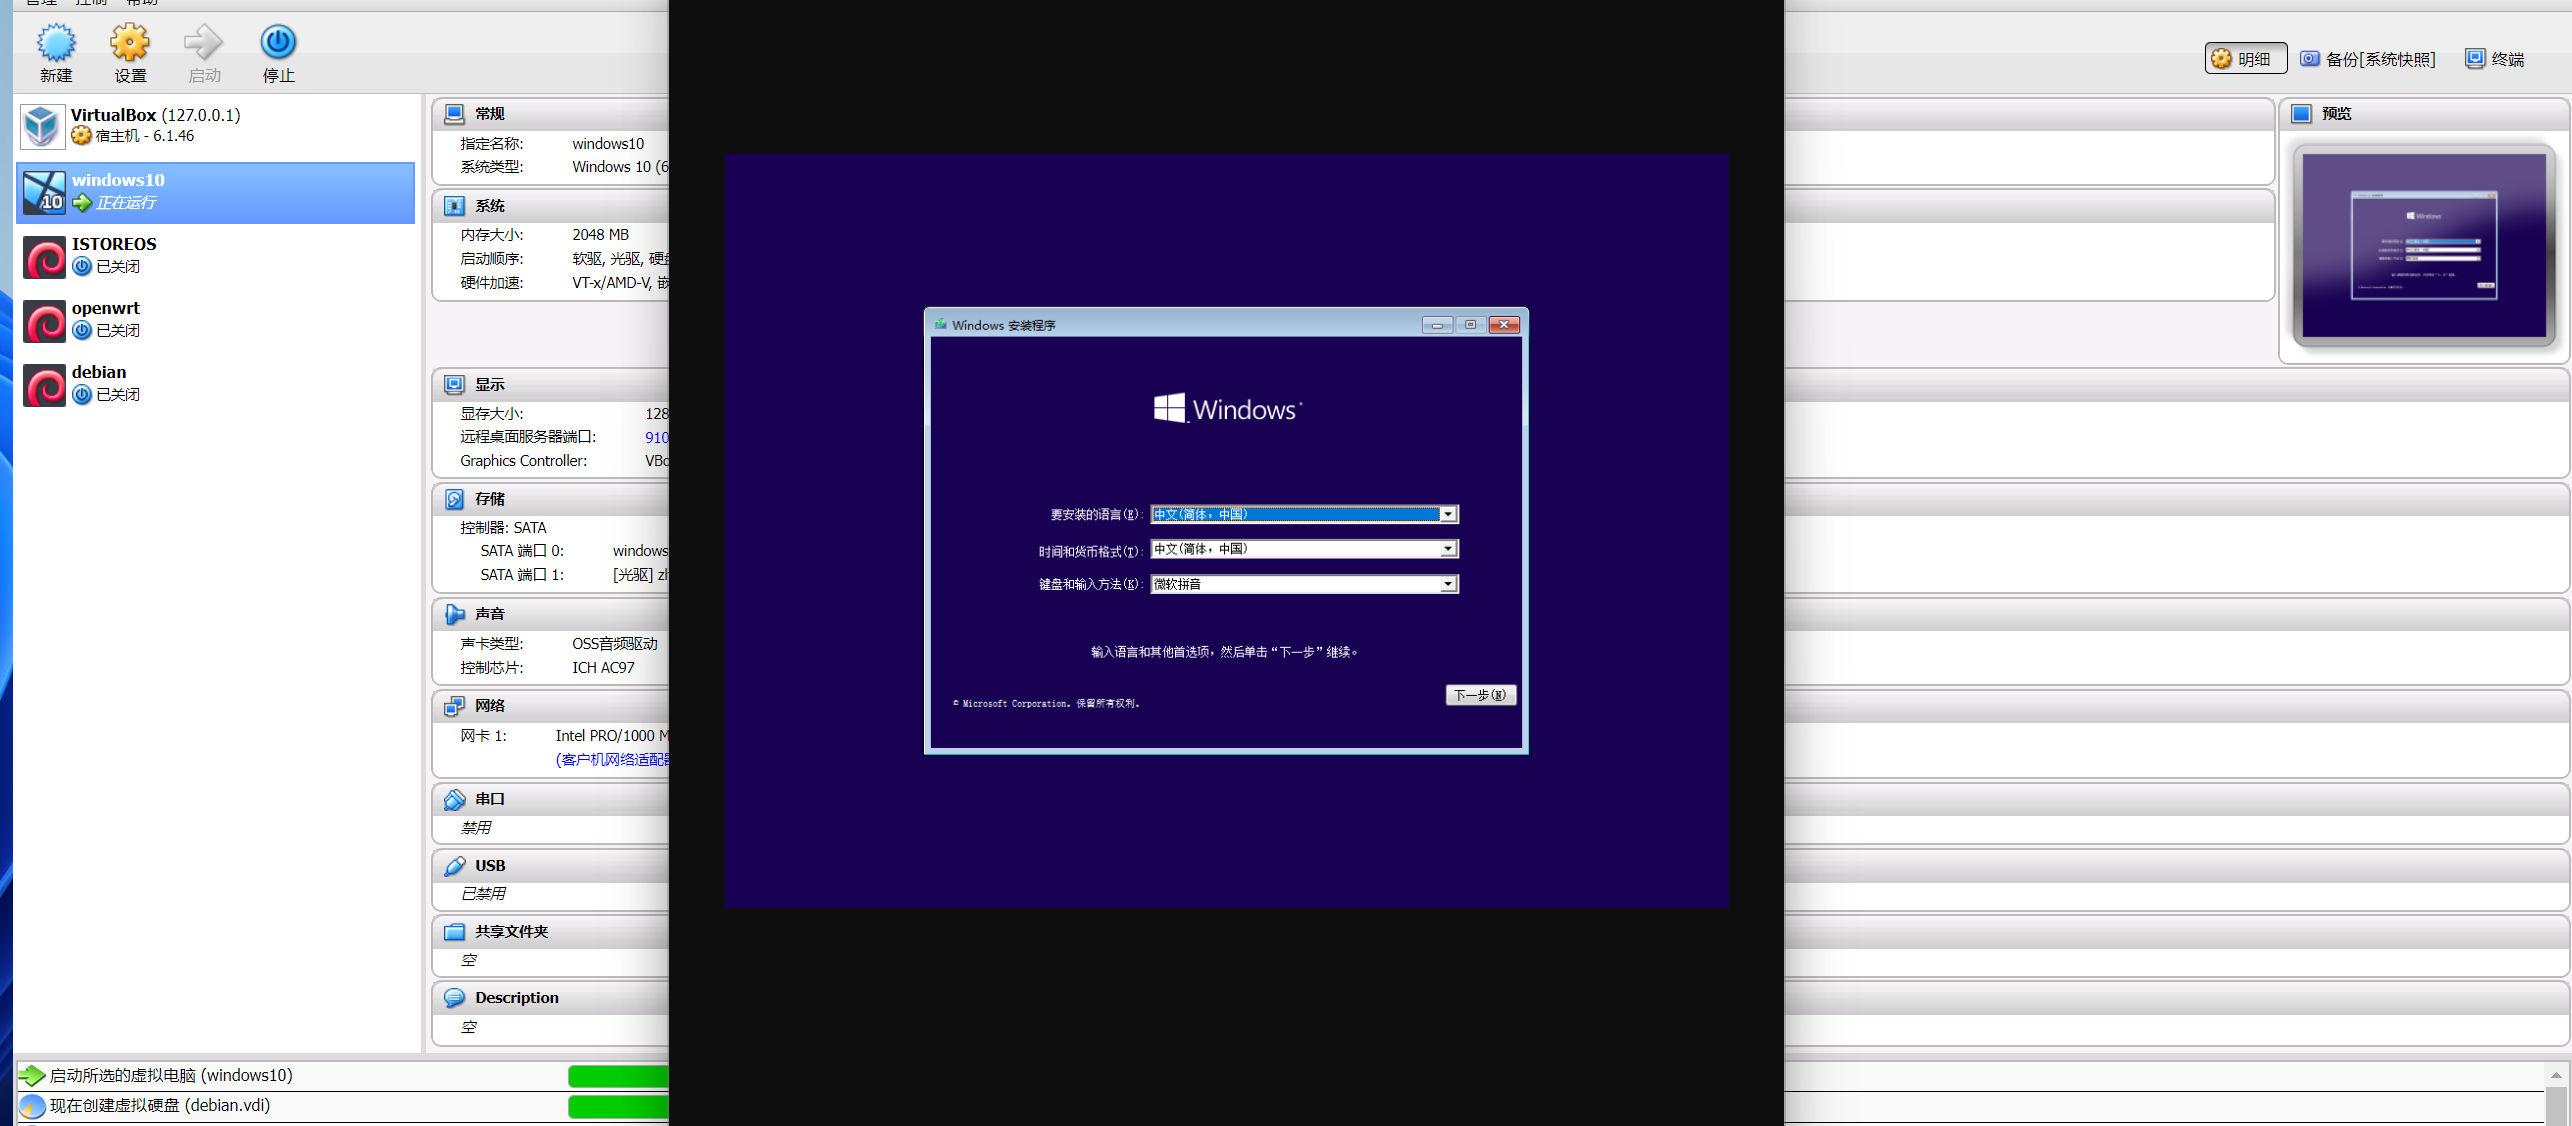
Task: Click the 现在创建虚拟硬盘 task progress bar
Action: 618,1106
